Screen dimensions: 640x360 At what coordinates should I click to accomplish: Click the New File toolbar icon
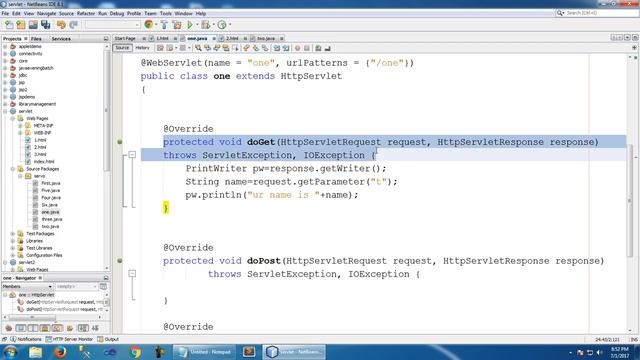9,25
